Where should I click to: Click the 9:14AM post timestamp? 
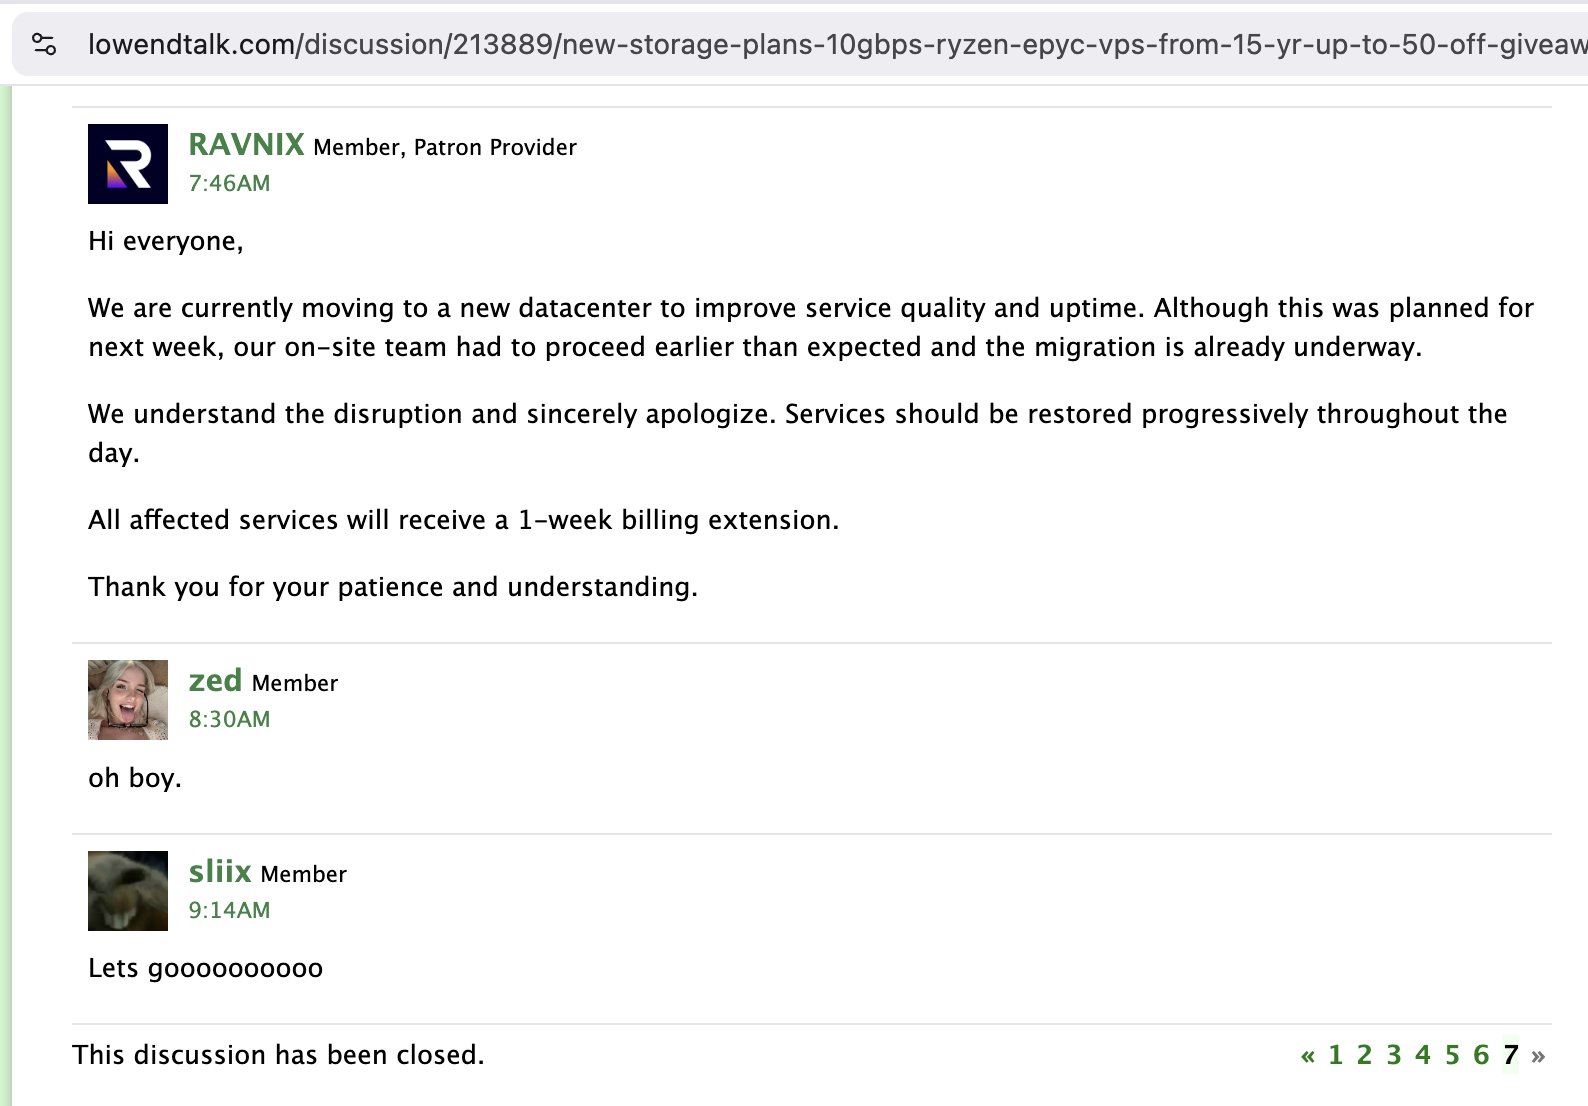pyautogui.click(x=229, y=911)
